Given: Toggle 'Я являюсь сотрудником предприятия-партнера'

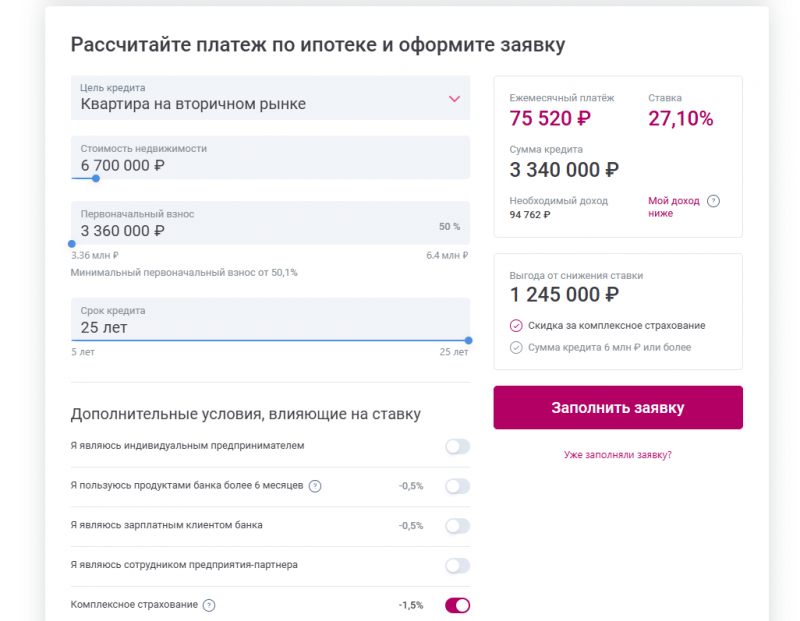Looking at the screenshot, I should click(456, 565).
